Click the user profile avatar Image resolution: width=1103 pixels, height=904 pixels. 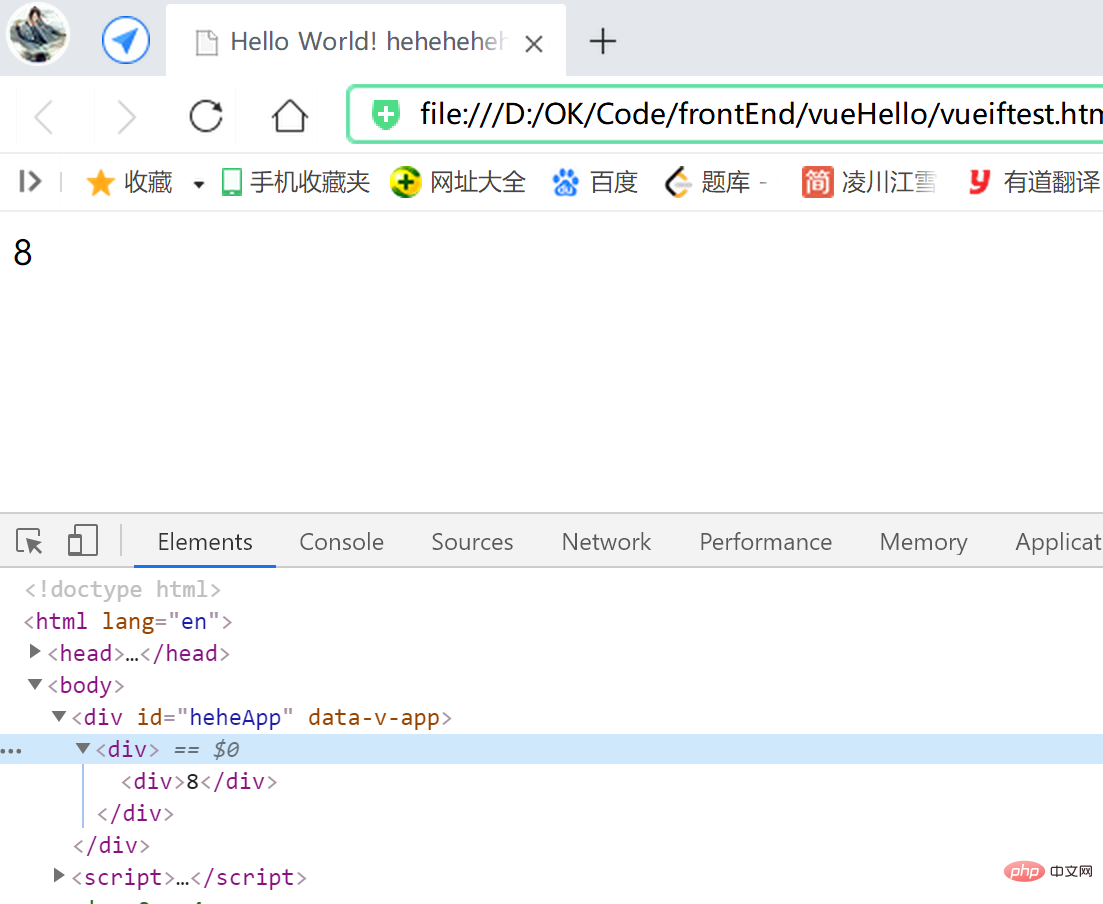[39, 35]
